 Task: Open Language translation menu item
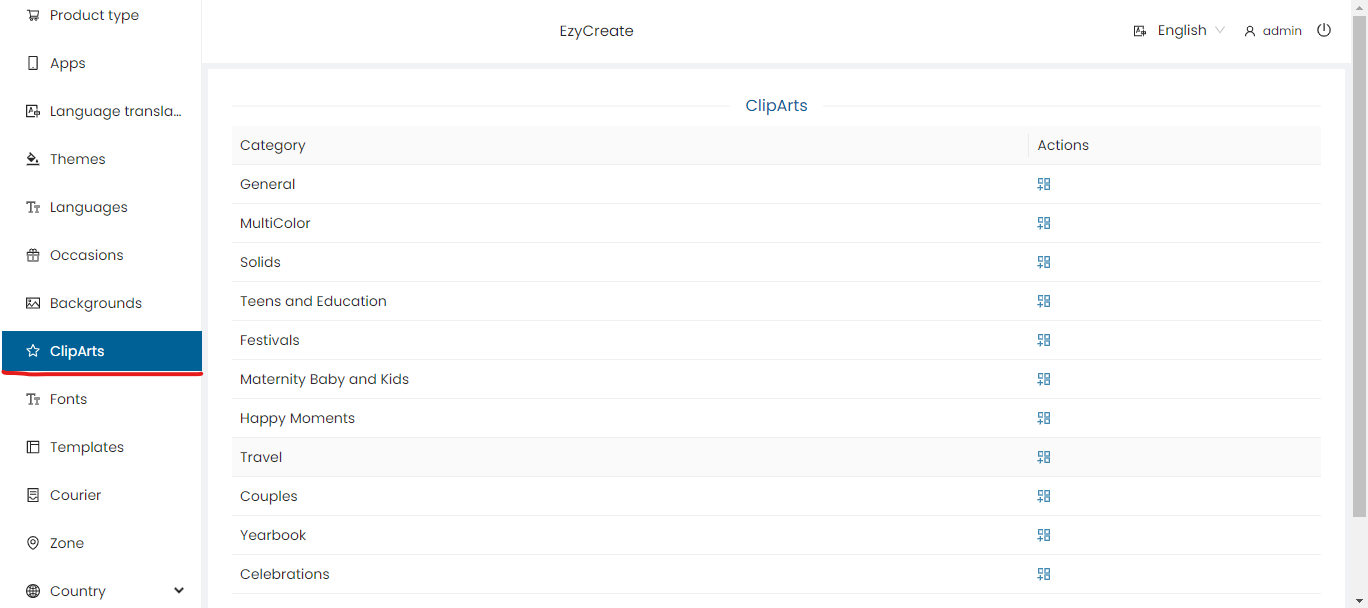tap(101, 111)
